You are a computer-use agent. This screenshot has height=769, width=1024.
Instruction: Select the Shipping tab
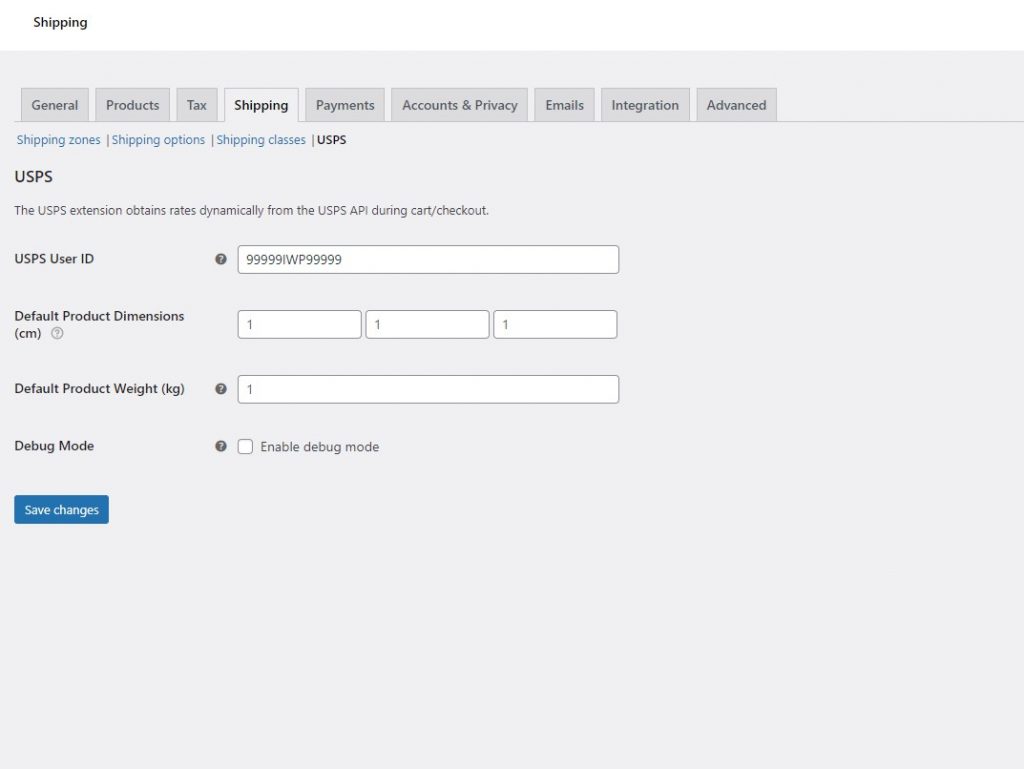click(261, 105)
